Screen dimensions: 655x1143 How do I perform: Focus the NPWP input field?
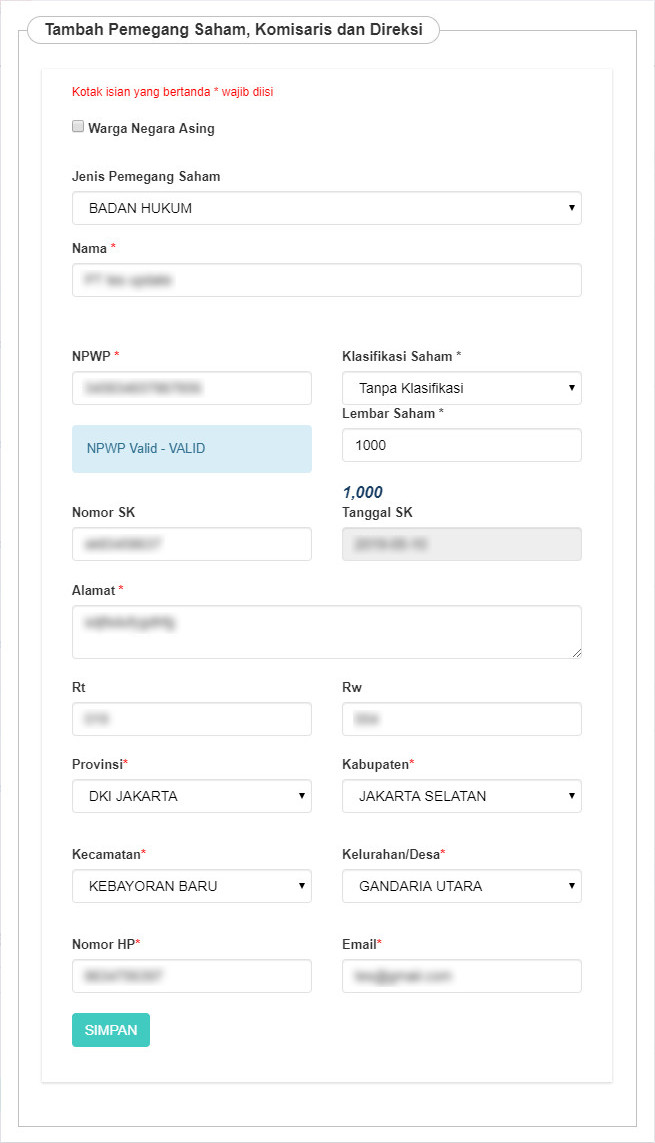point(191,388)
